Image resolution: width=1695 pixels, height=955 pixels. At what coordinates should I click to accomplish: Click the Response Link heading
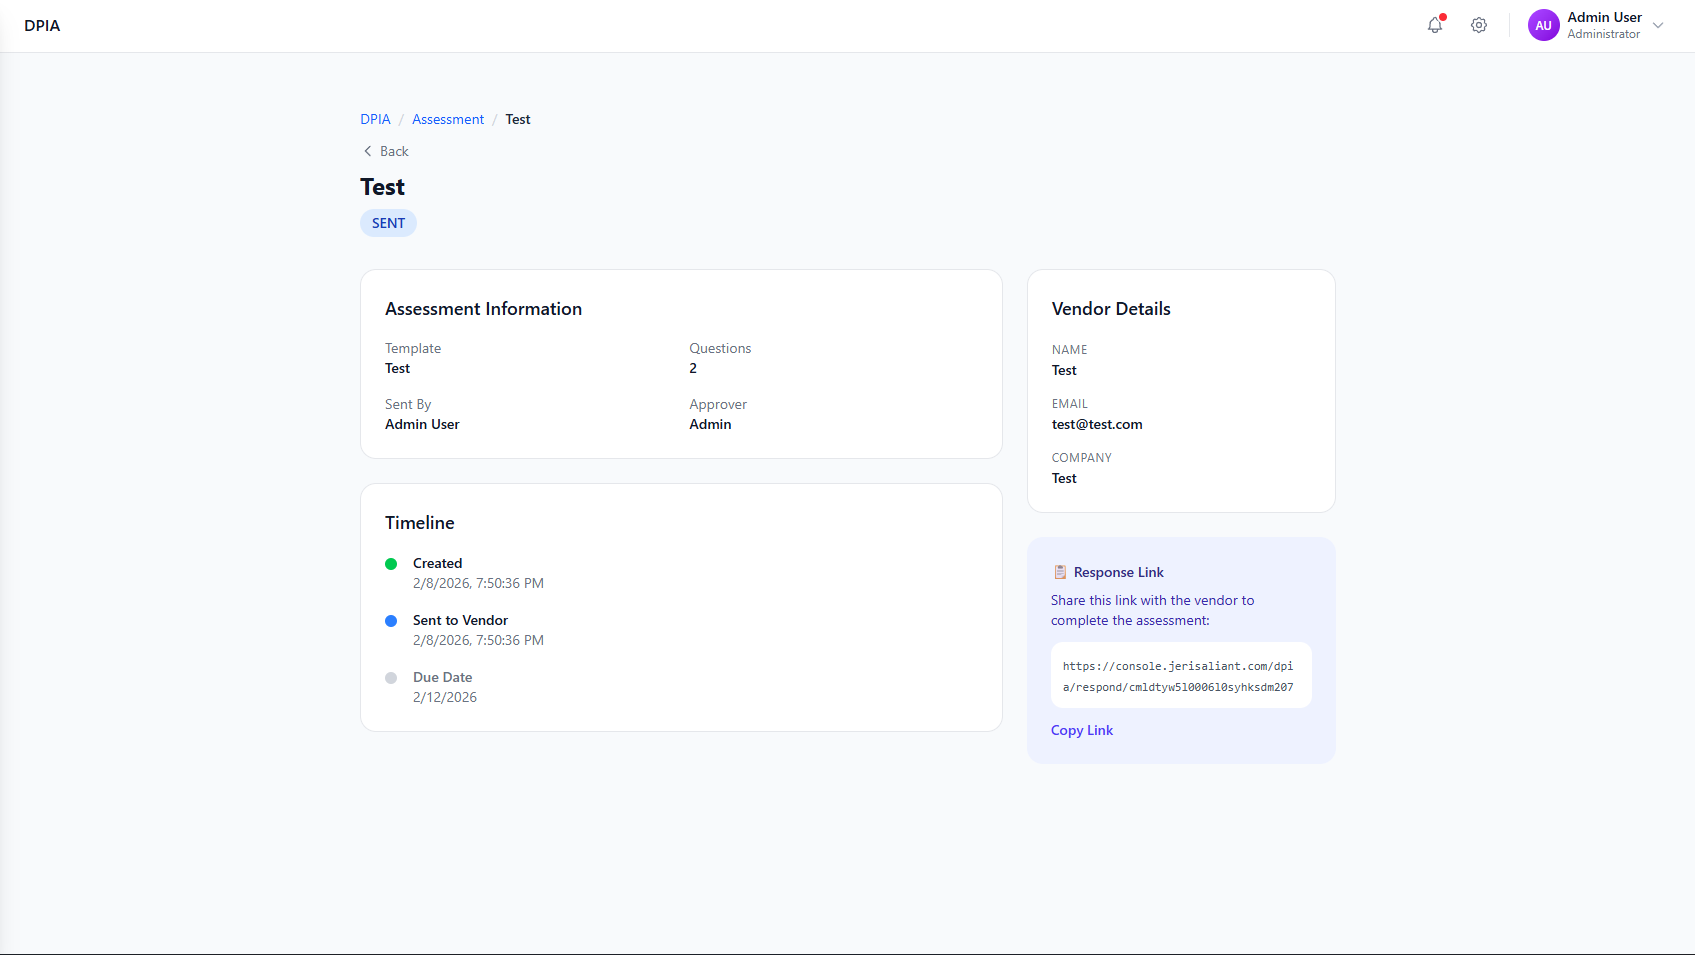click(1118, 572)
